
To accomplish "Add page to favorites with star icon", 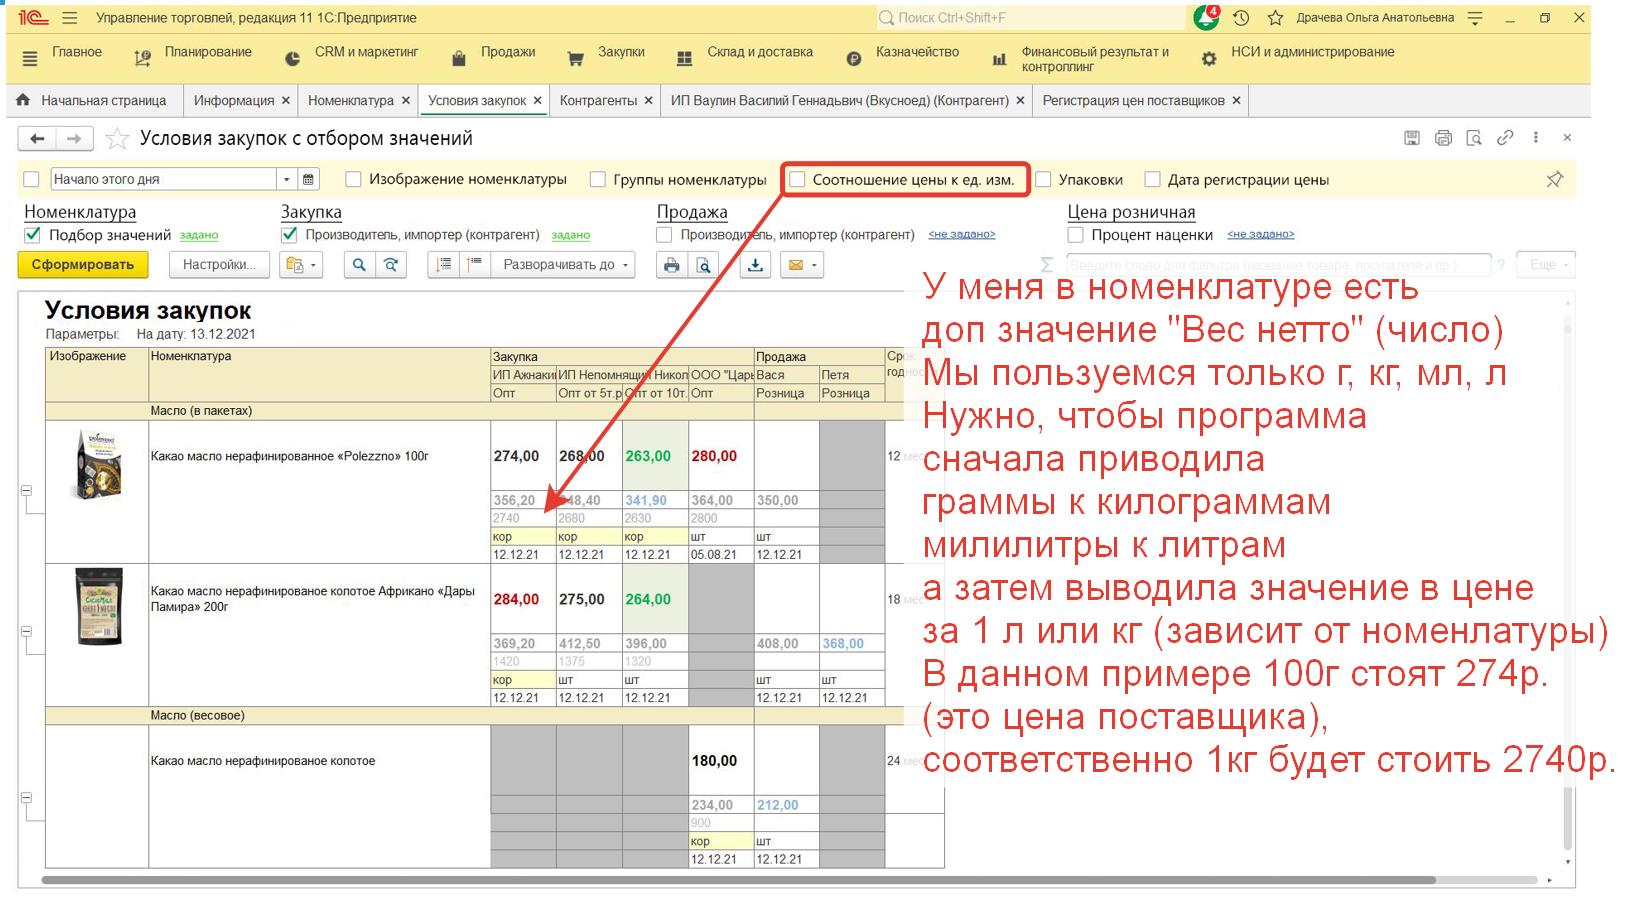I will tap(118, 138).
